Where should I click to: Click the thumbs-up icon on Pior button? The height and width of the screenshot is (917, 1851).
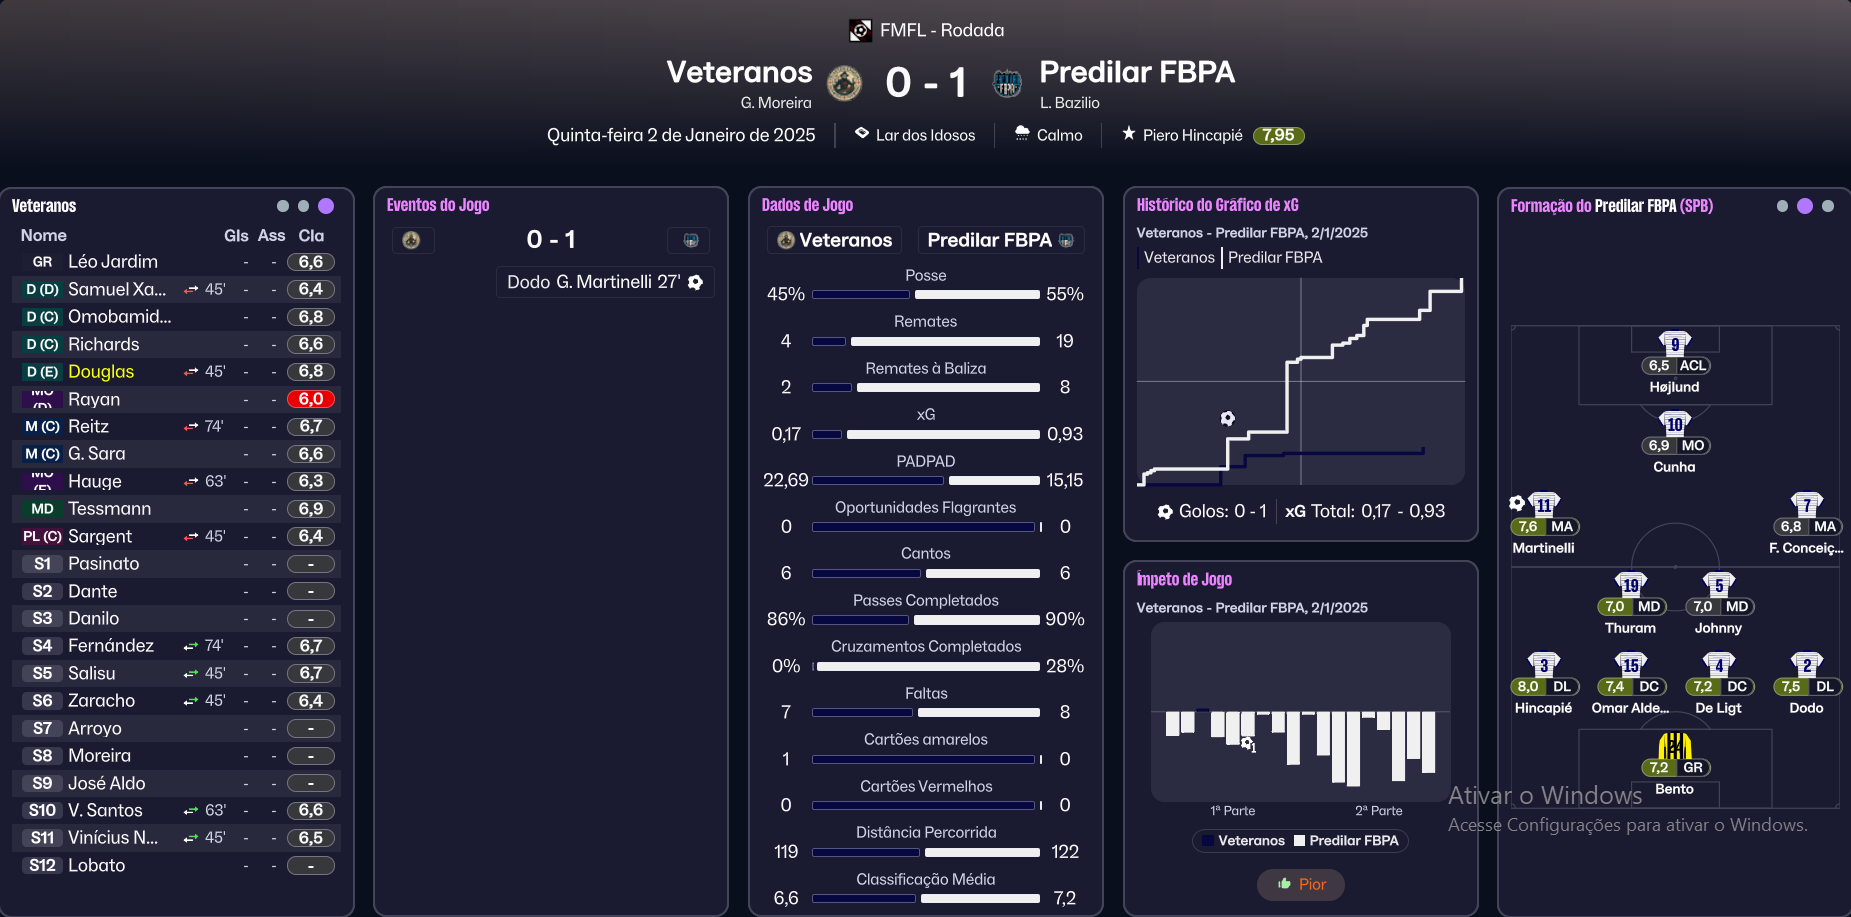[x=1285, y=884]
